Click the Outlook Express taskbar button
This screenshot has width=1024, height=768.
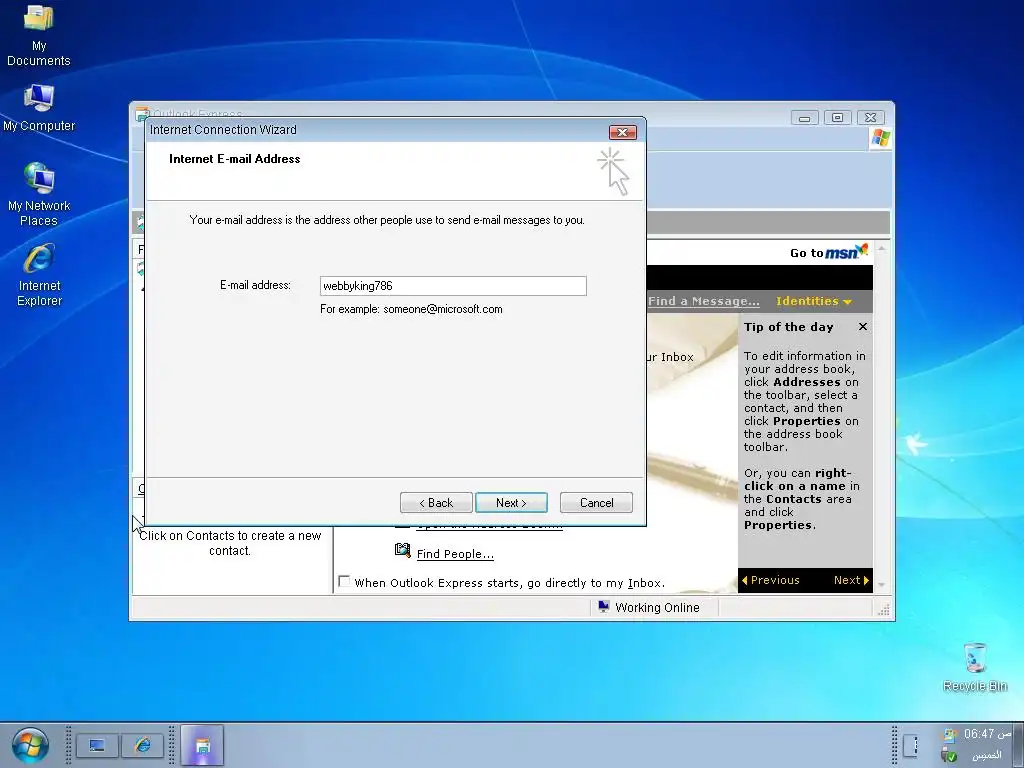click(202, 745)
